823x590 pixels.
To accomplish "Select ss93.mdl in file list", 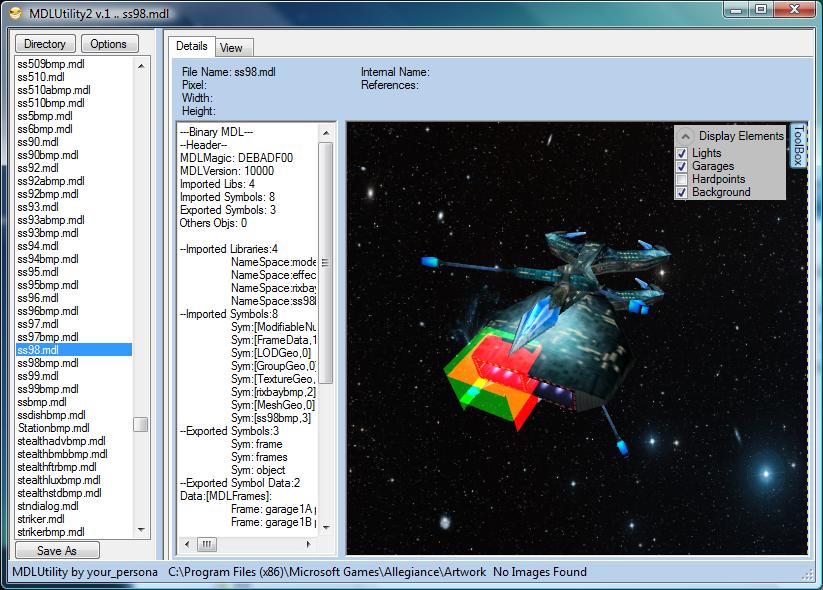I will [x=38, y=207].
